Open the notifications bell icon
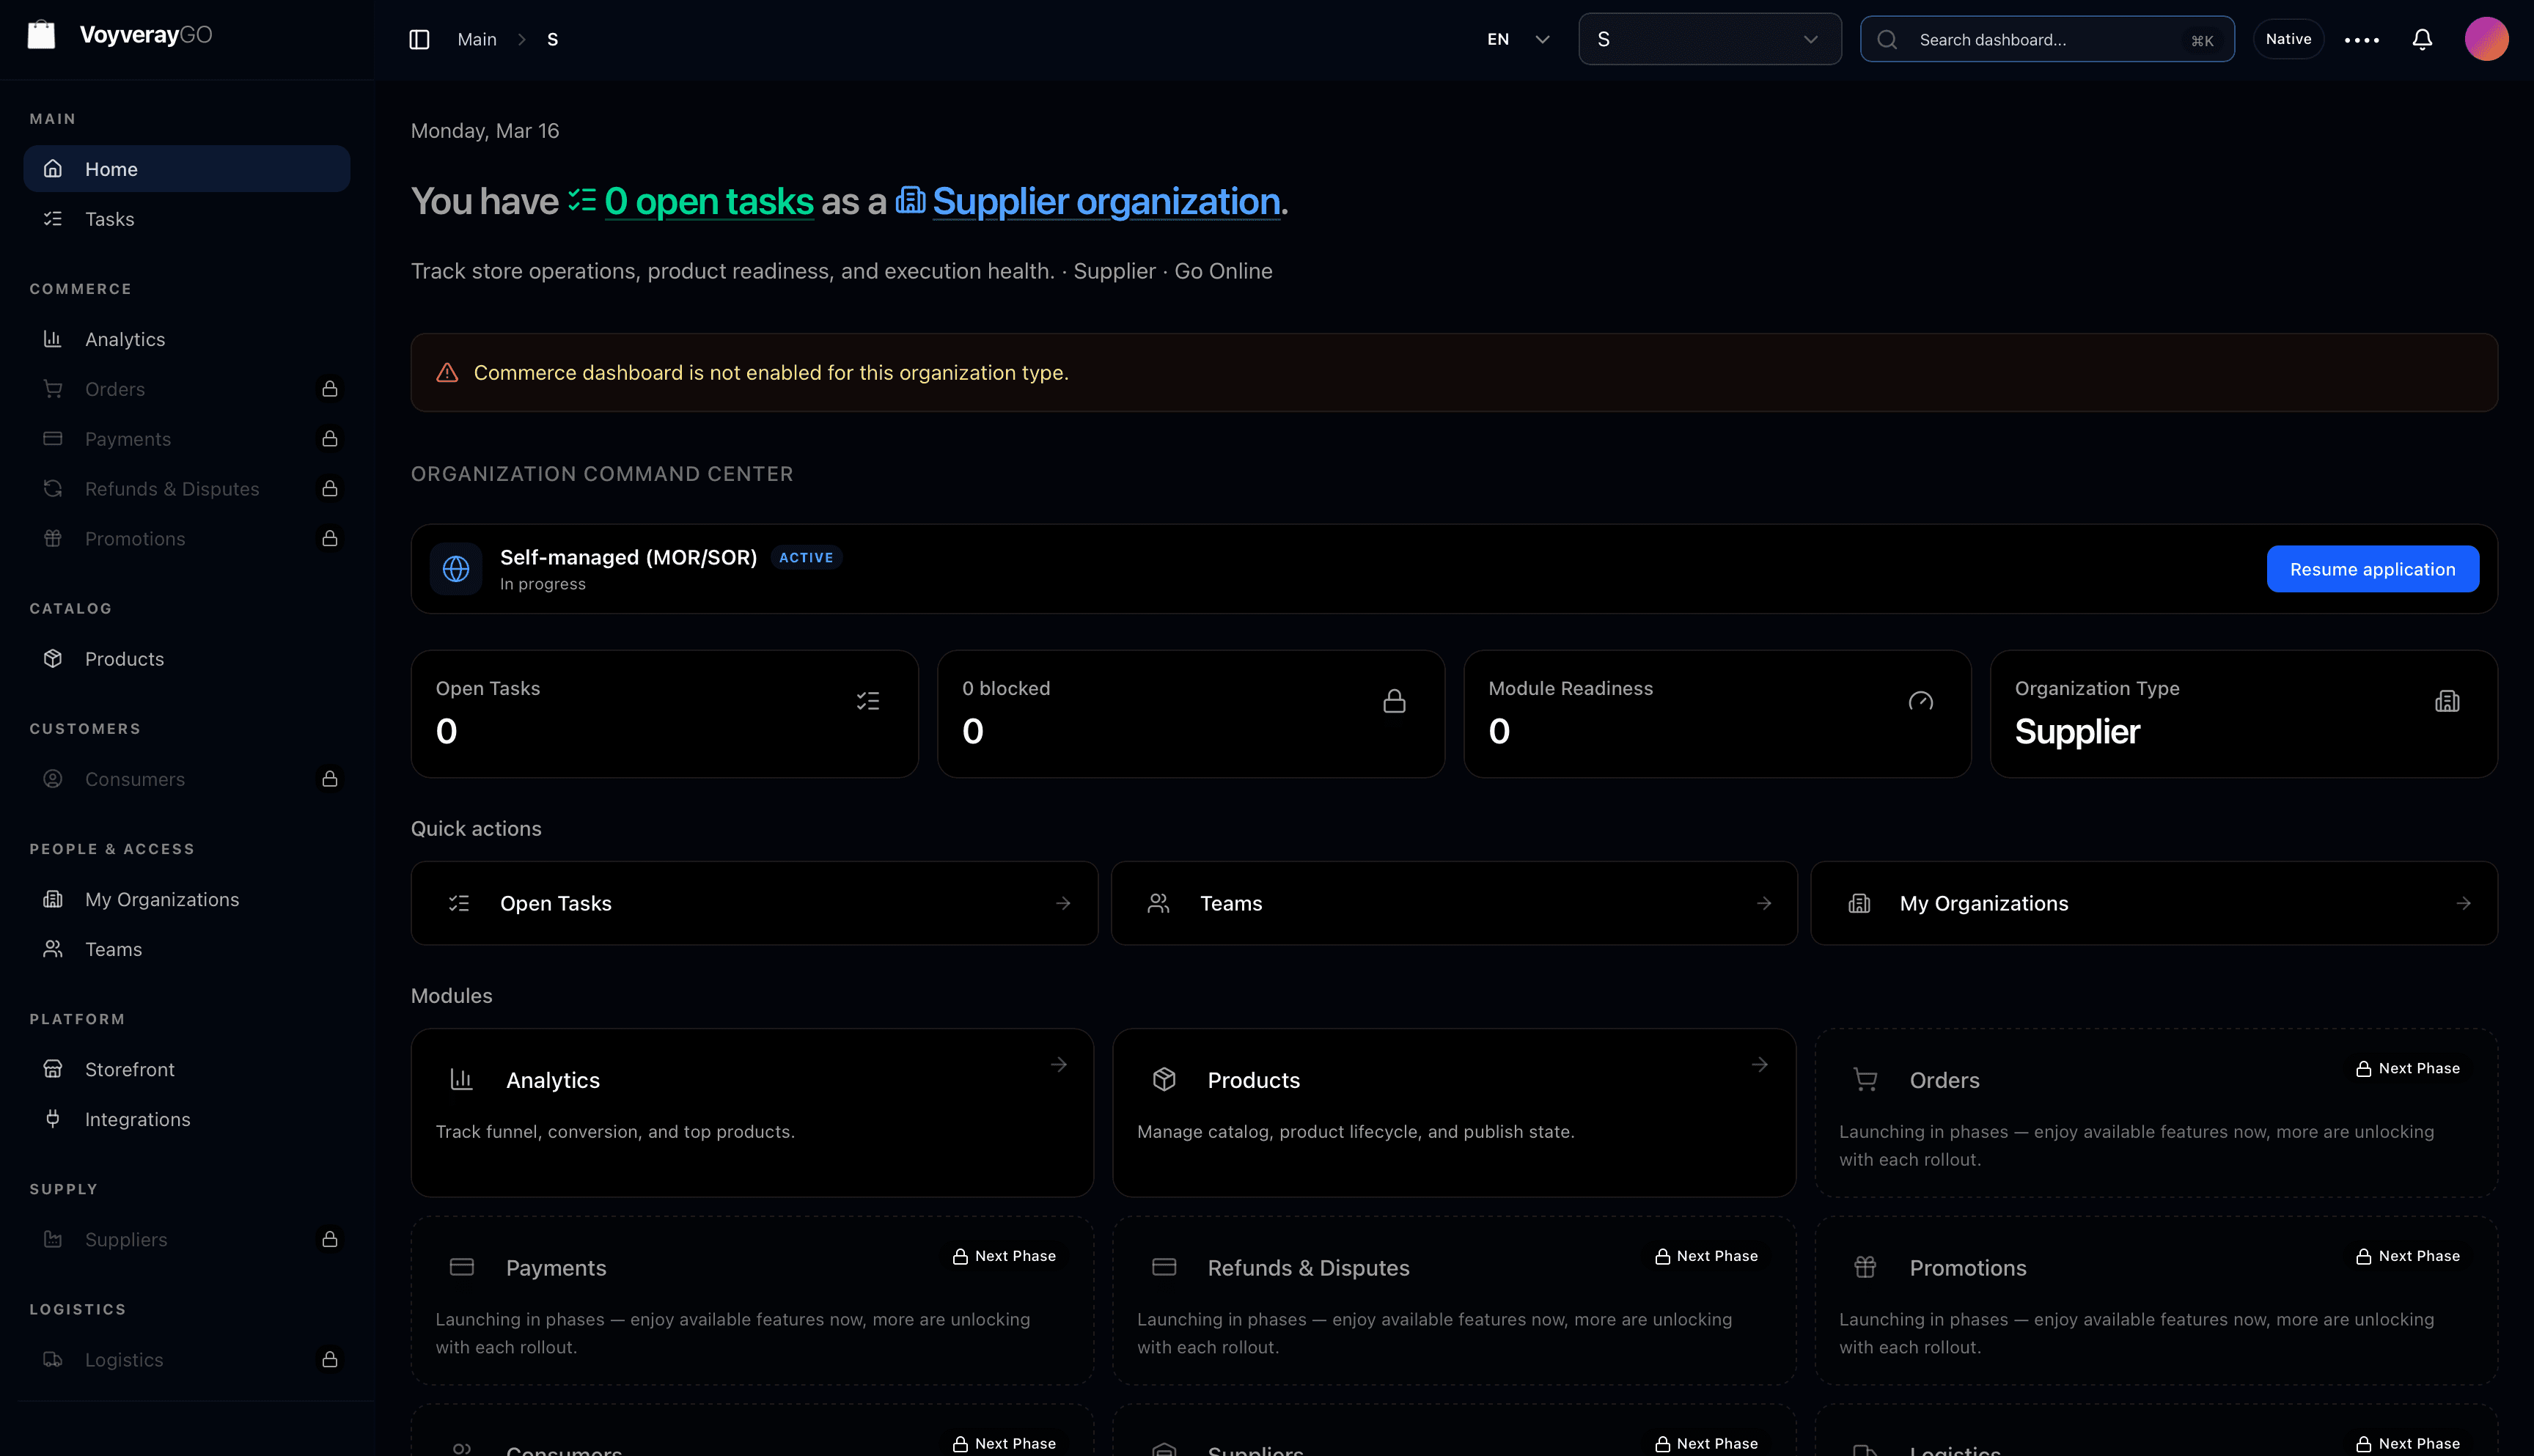The width and height of the screenshot is (2534, 1456). tap(2422, 39)
